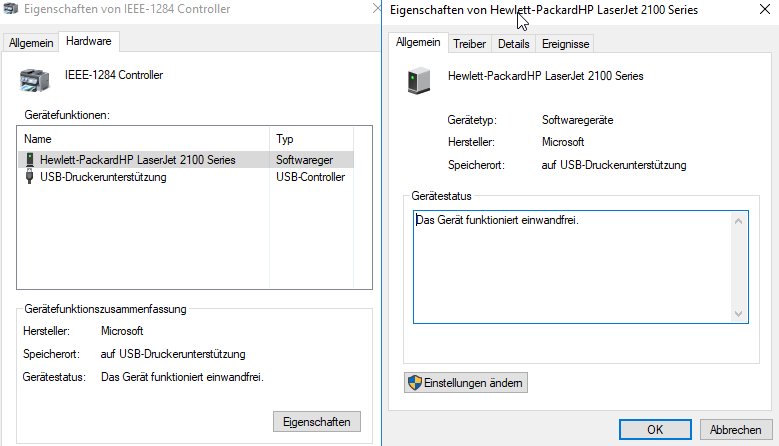Image resolution: width=779 pixels, height=446 pixels.
Task: Close the HP LaserJet 2100 properties dialog
Action: click(x=765, y=9)
